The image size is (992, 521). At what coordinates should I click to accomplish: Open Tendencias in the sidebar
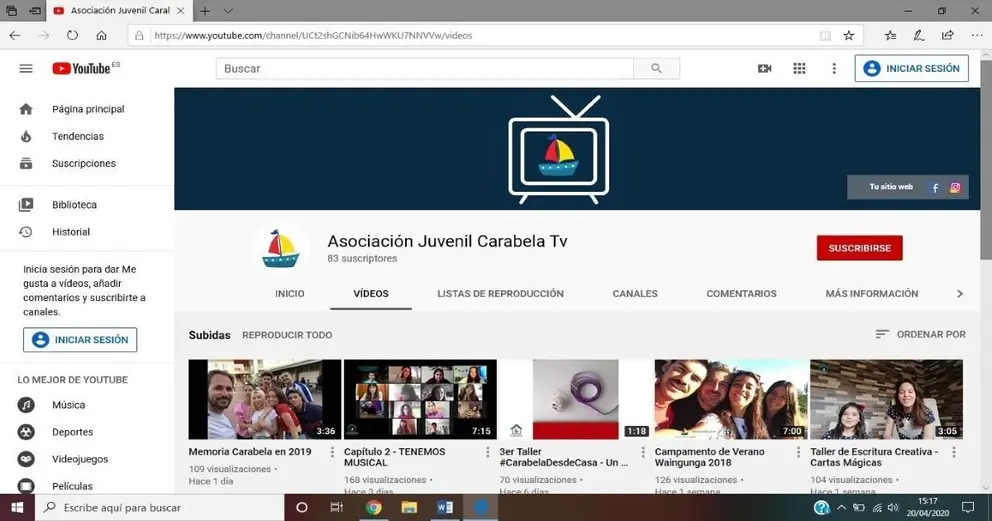77,136
